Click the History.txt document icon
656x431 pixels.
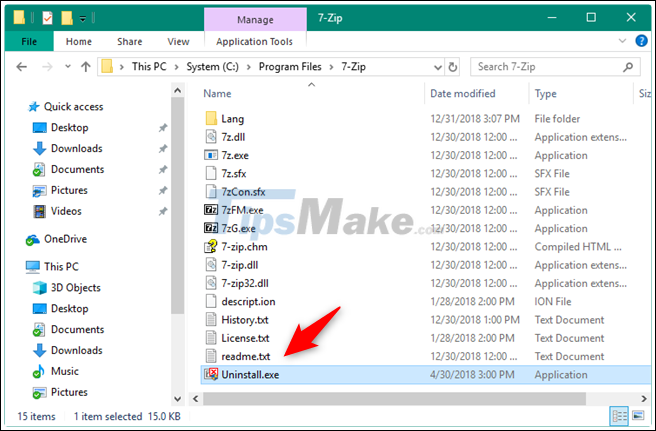[x=211, y=319]
